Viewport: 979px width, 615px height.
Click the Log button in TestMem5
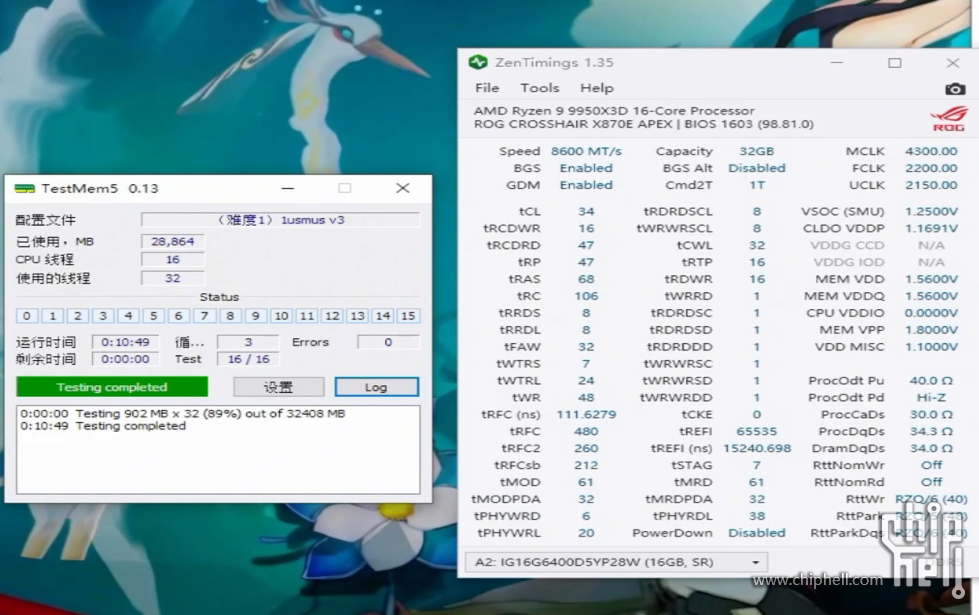[376, 387]
